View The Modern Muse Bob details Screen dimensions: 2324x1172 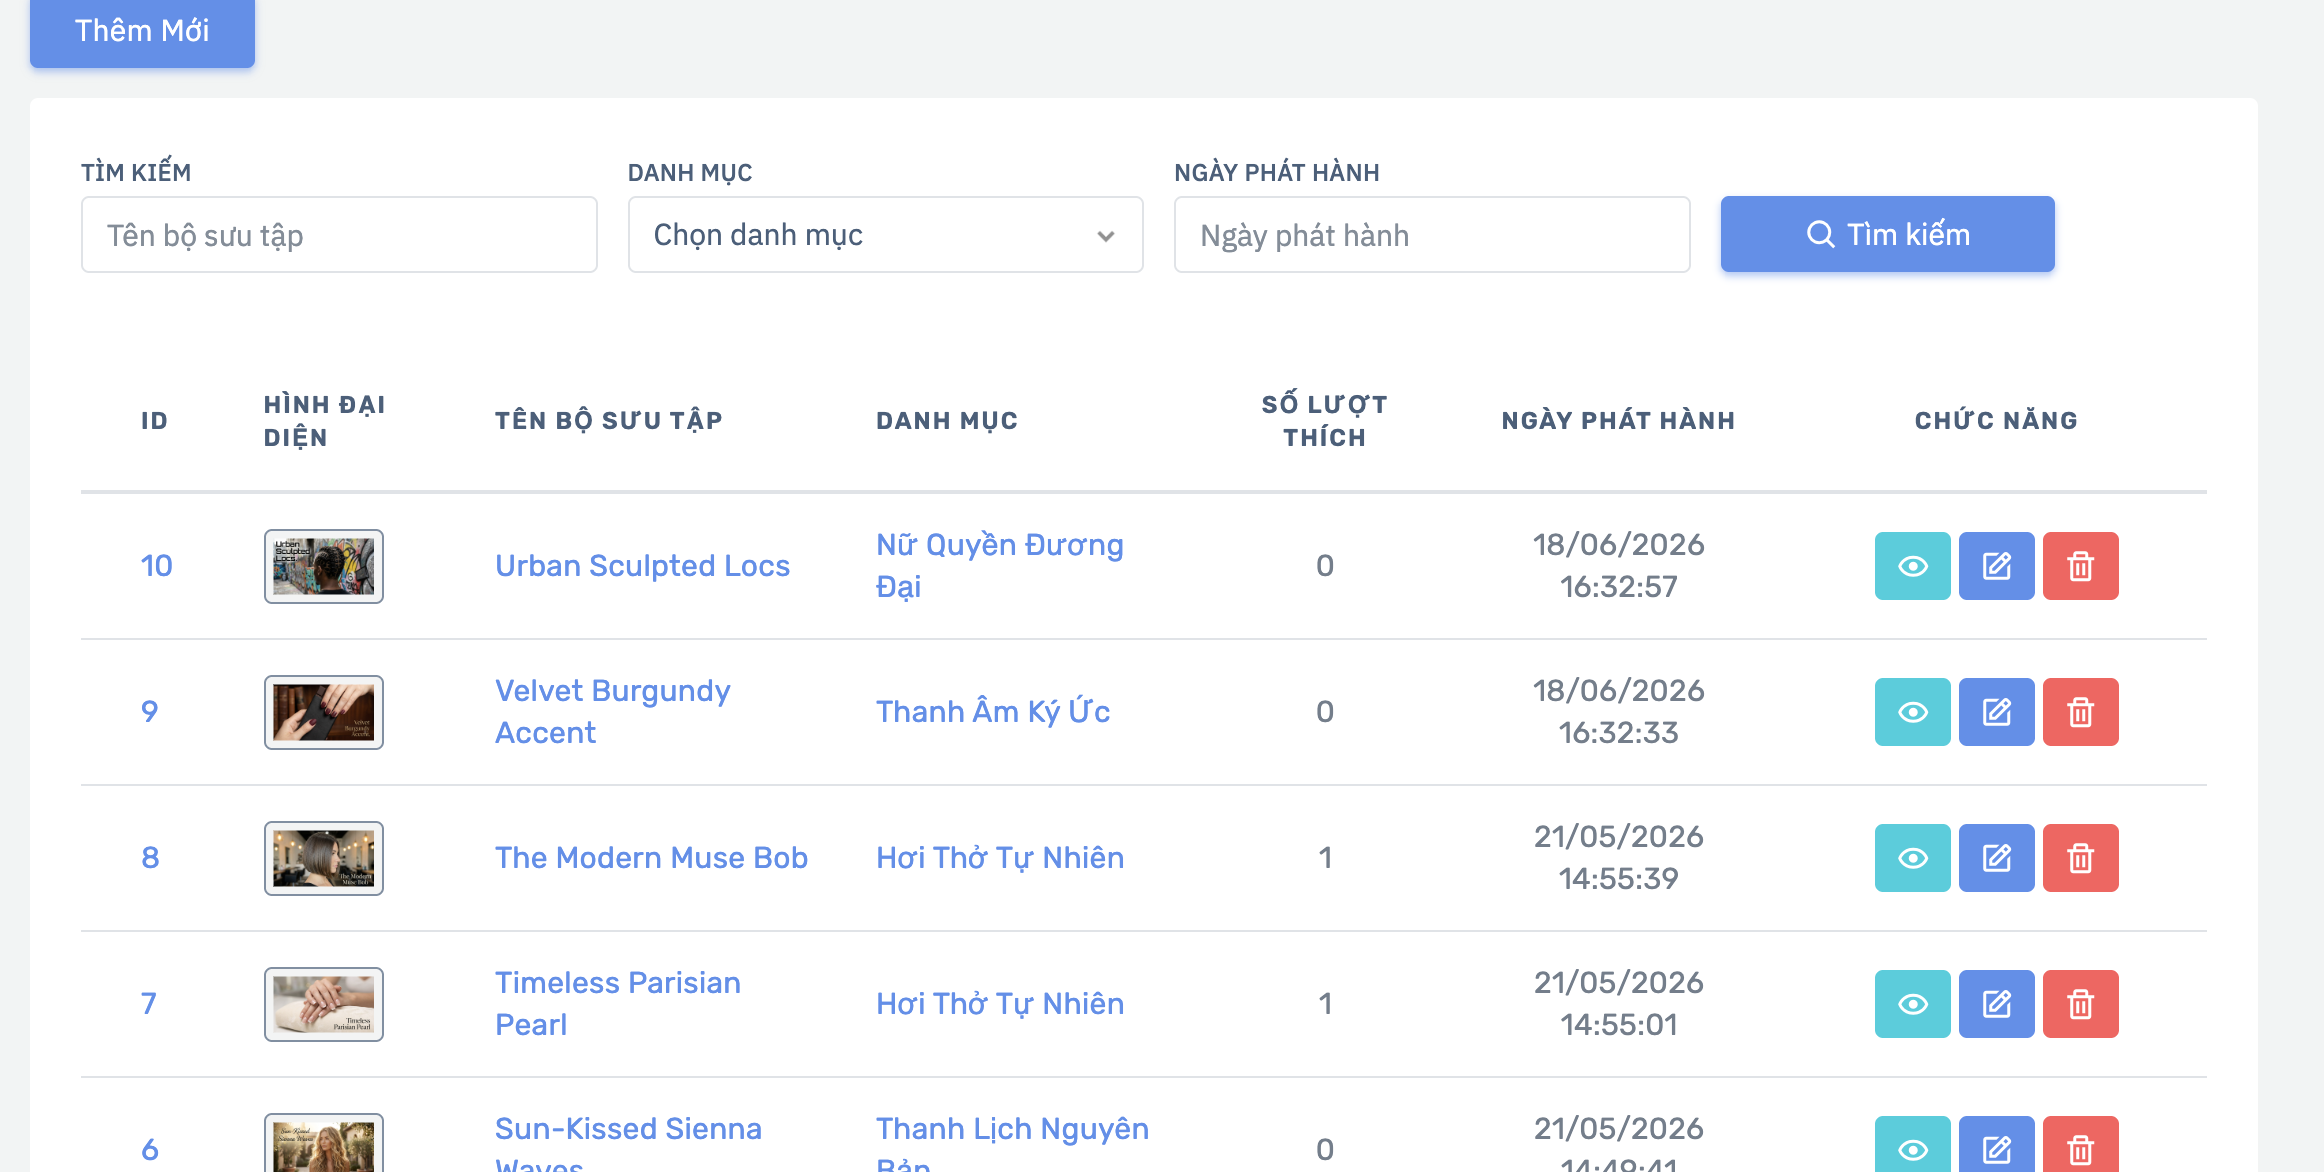tap(1912, 858)
